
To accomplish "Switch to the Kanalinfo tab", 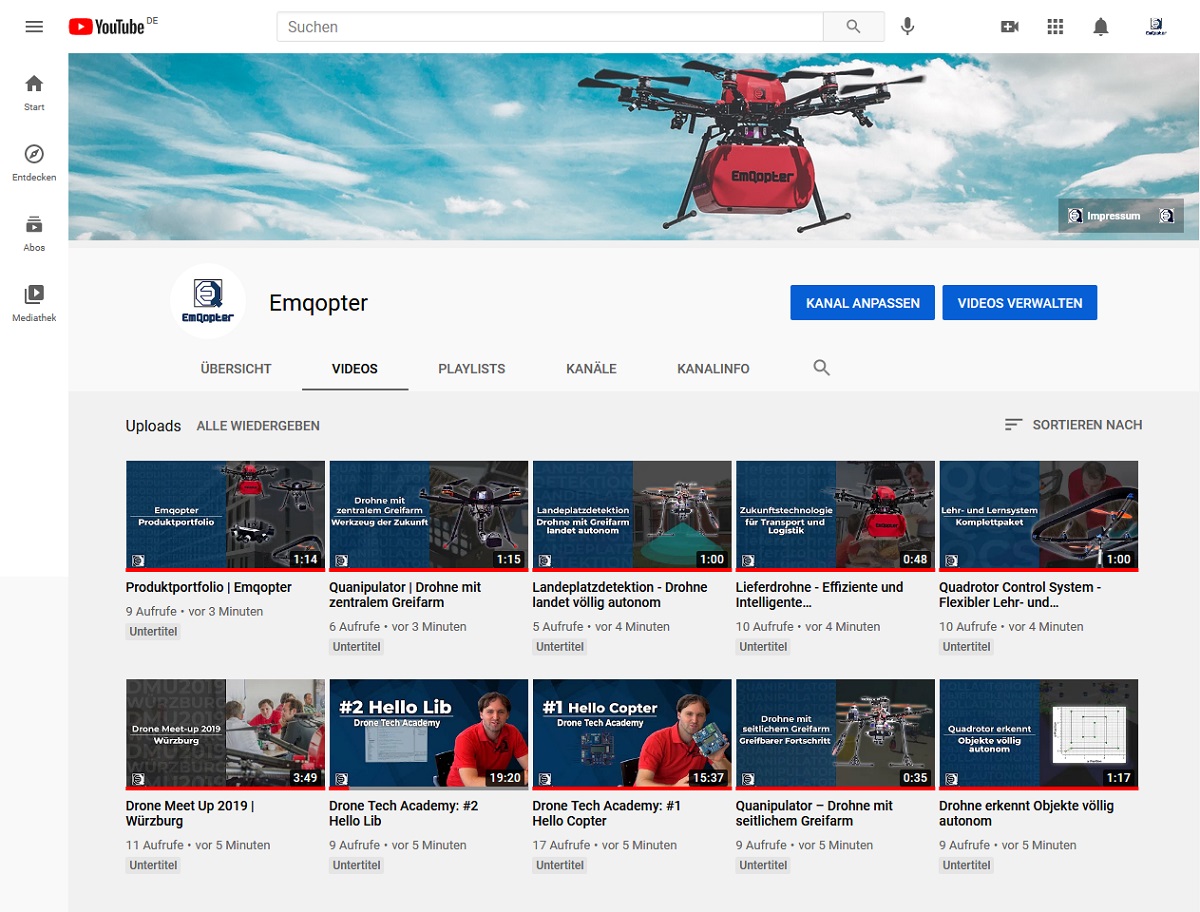I will 713,369.
